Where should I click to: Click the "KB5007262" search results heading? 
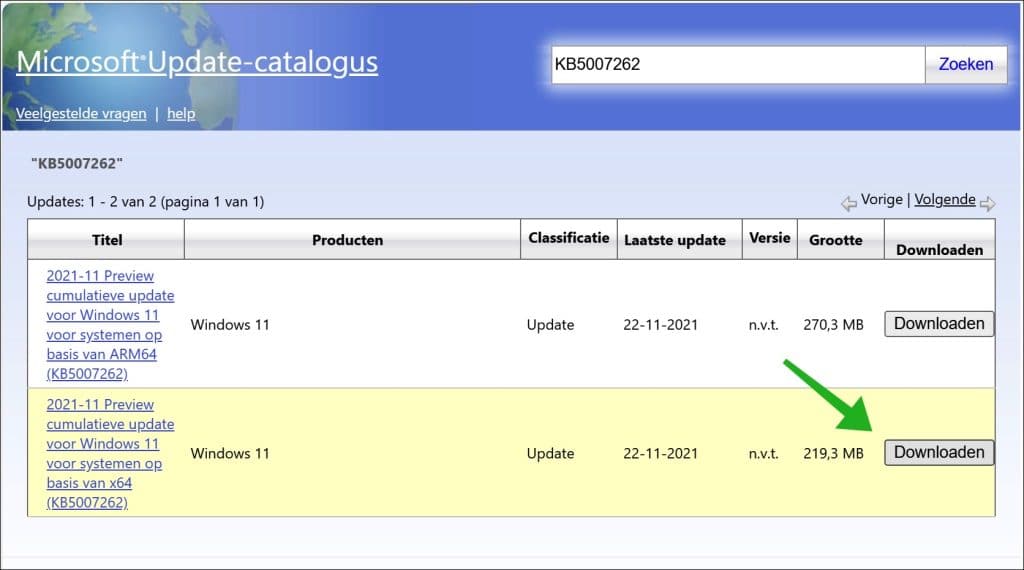tap(77, 163)
